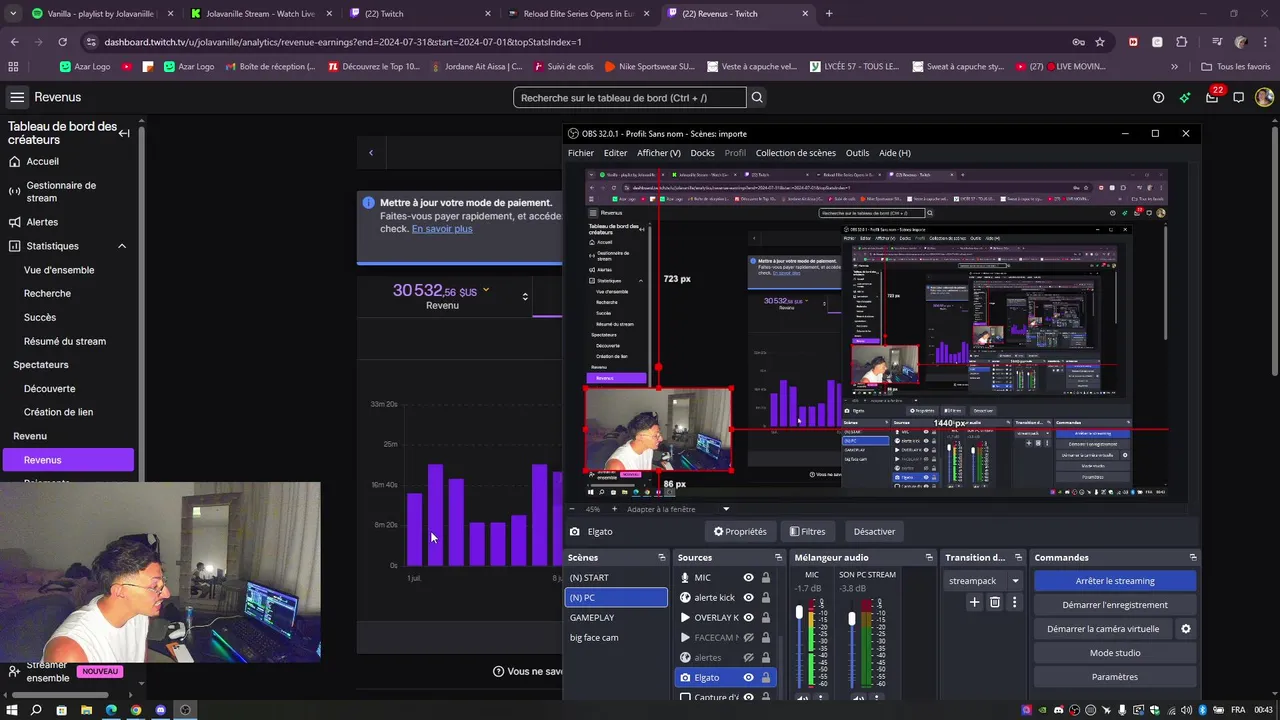
Task: Open Chrome tab search chevron
Action: pyautogui.click(x=13, y=14)
